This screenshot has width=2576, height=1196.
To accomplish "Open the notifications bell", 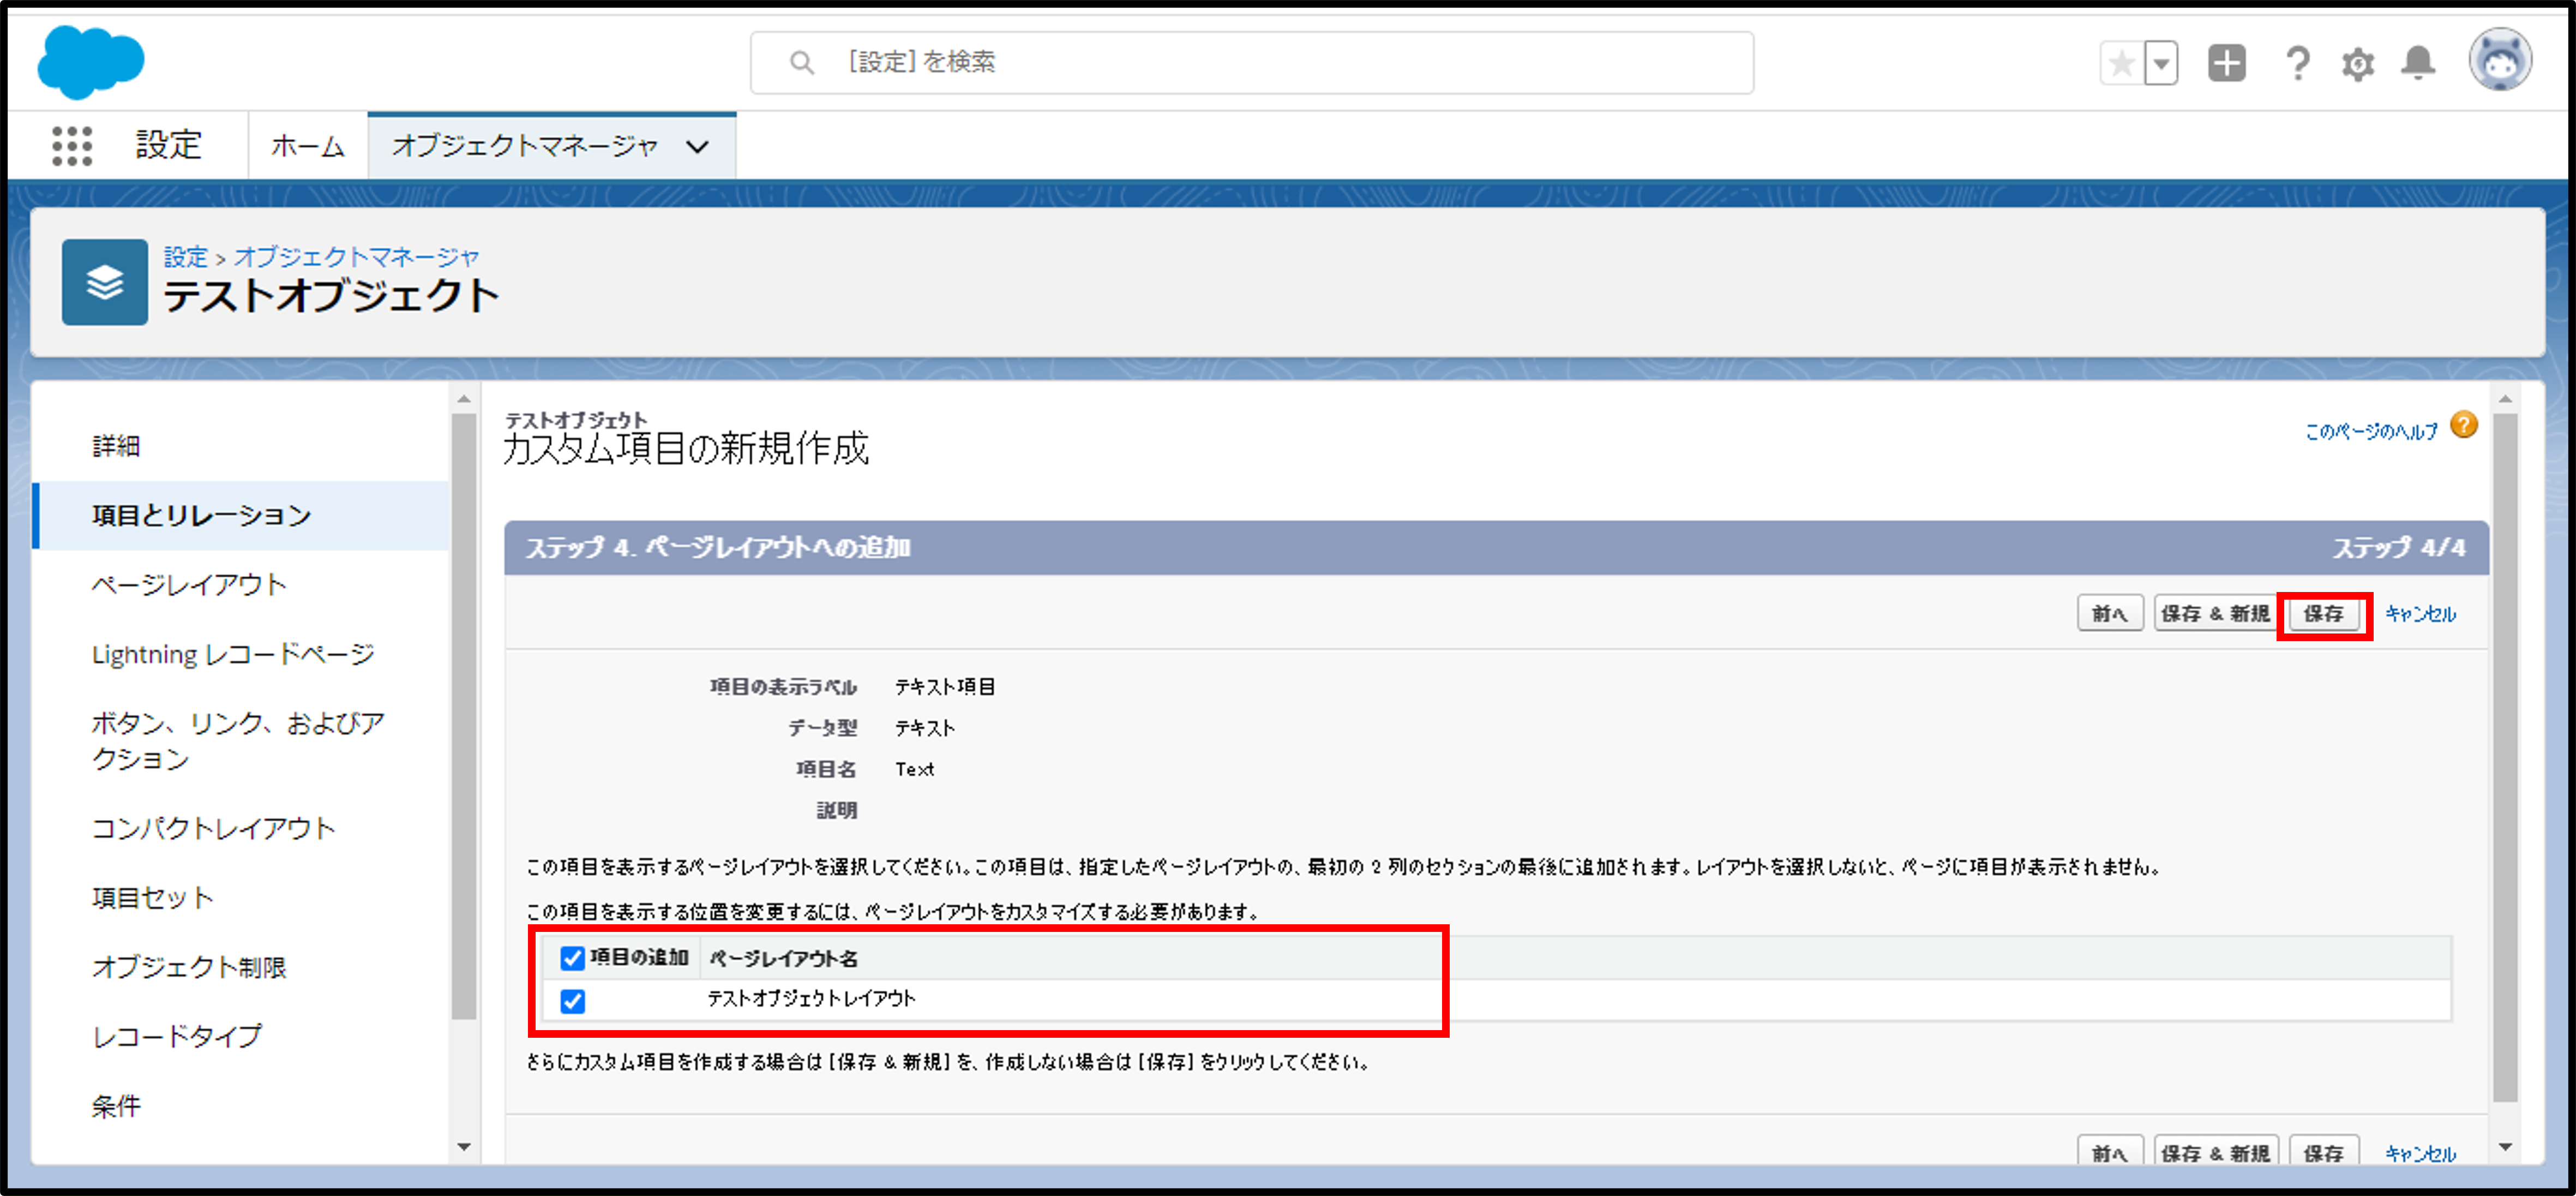I will pos(2418,64).
